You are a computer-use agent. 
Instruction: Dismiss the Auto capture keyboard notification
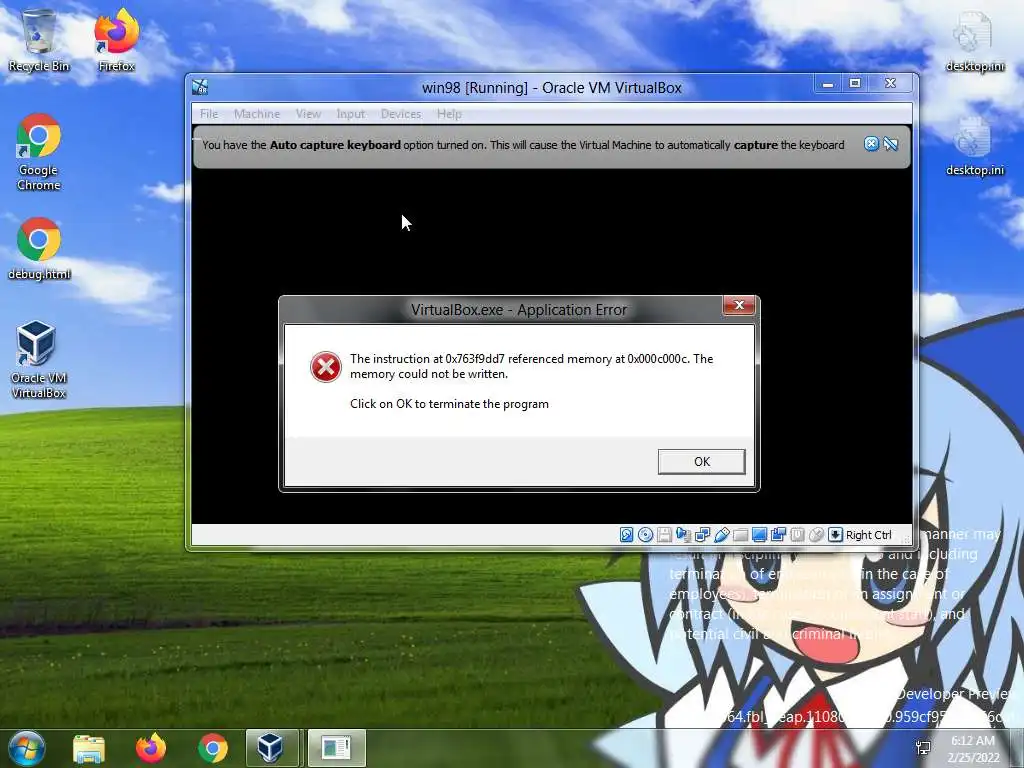871,144
